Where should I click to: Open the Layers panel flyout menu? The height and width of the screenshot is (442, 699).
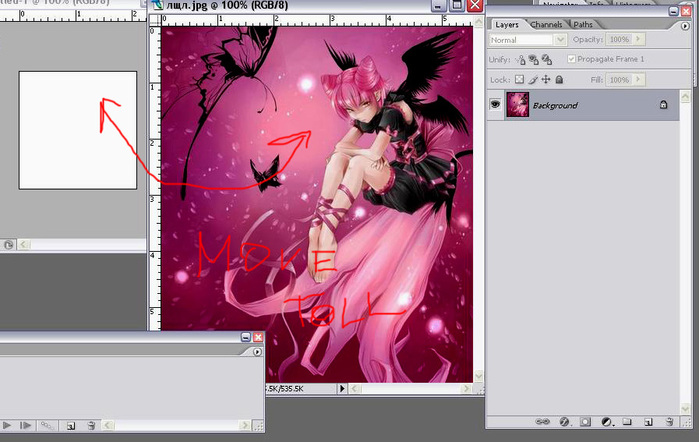point(685,26)
